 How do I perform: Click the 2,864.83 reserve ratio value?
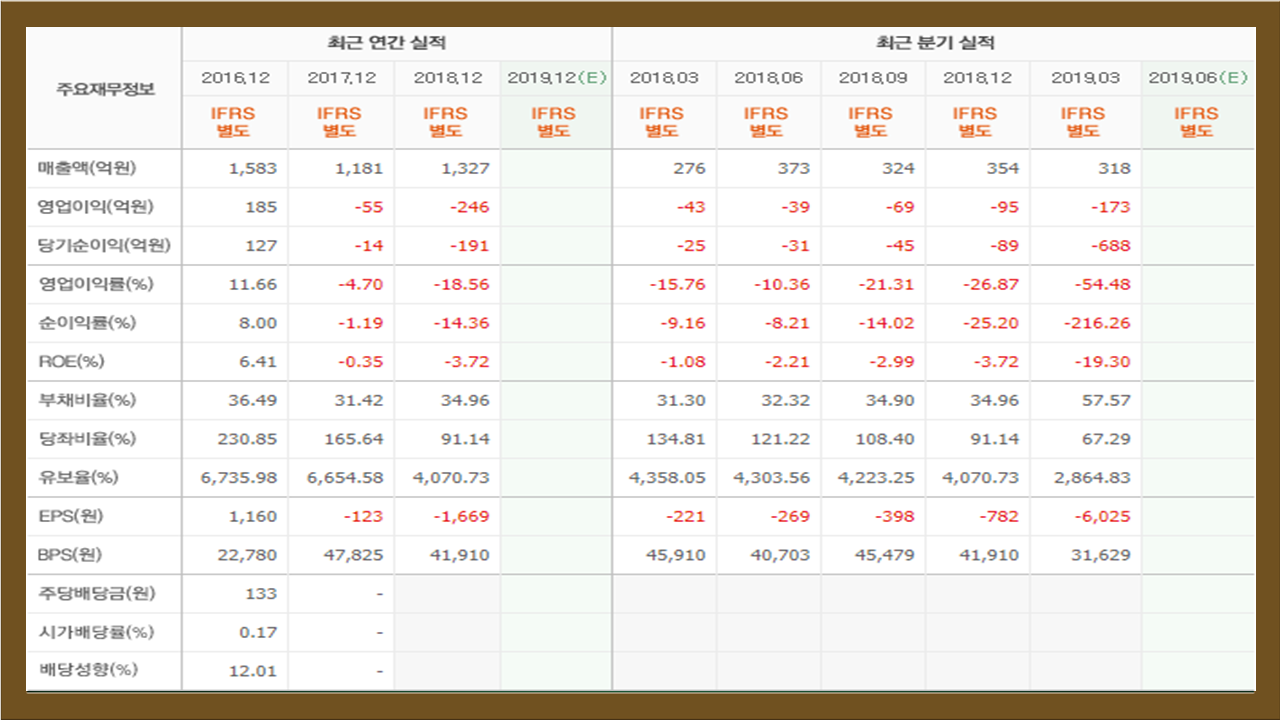point(1093,478)
